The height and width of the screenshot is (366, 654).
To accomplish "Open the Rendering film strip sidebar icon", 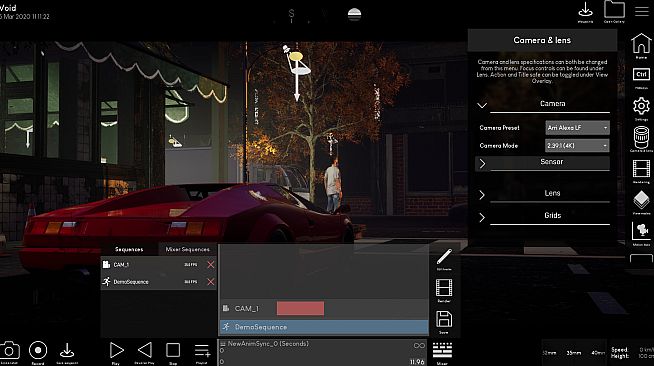I will click(x=641, y=169).
